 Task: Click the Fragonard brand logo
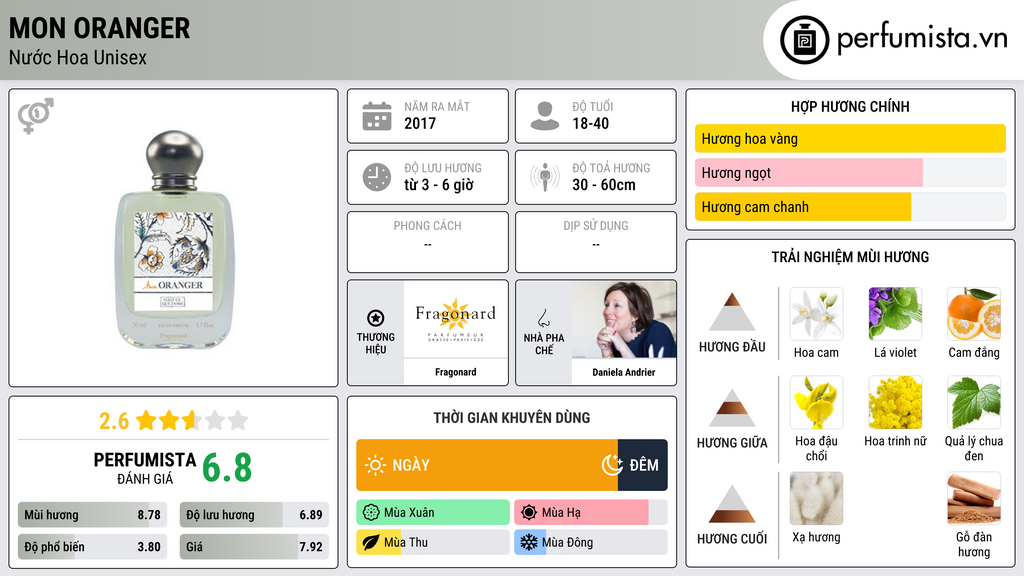click(x=455, y=320)
